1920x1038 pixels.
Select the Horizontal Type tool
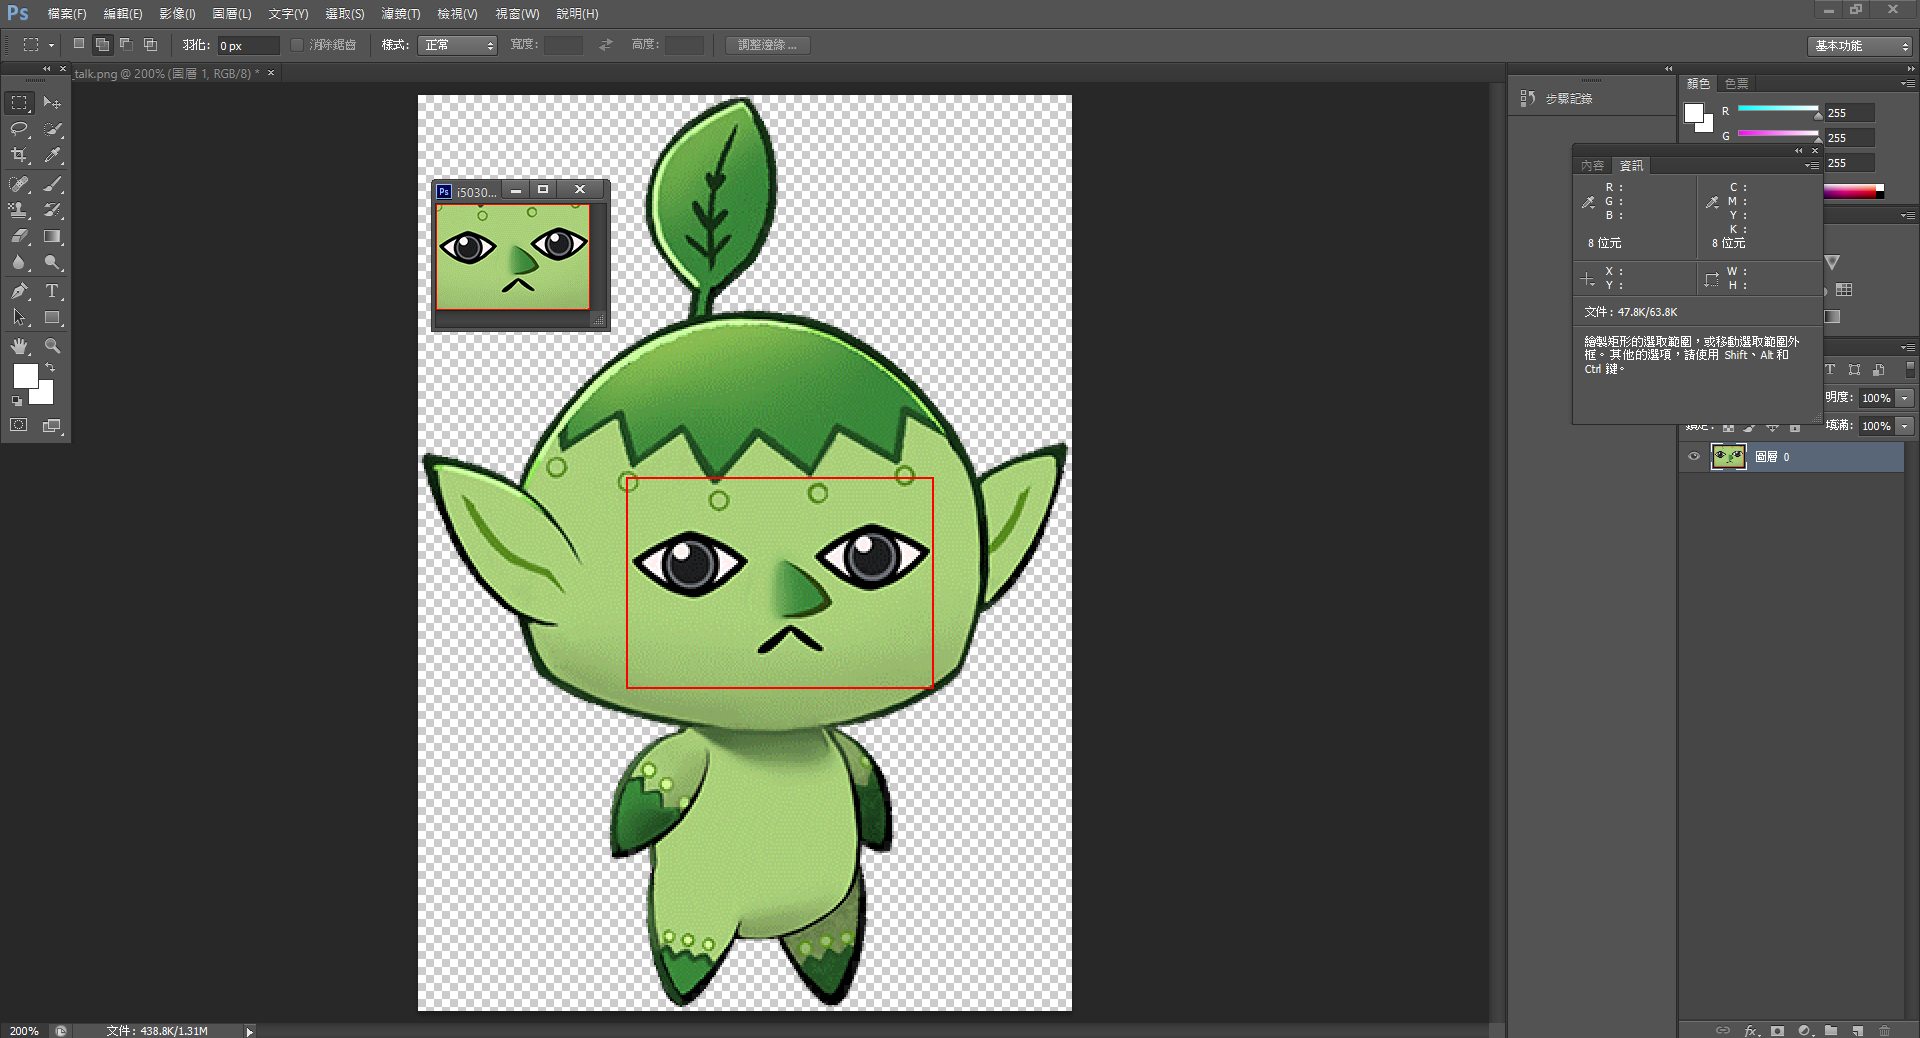point(53,291)
